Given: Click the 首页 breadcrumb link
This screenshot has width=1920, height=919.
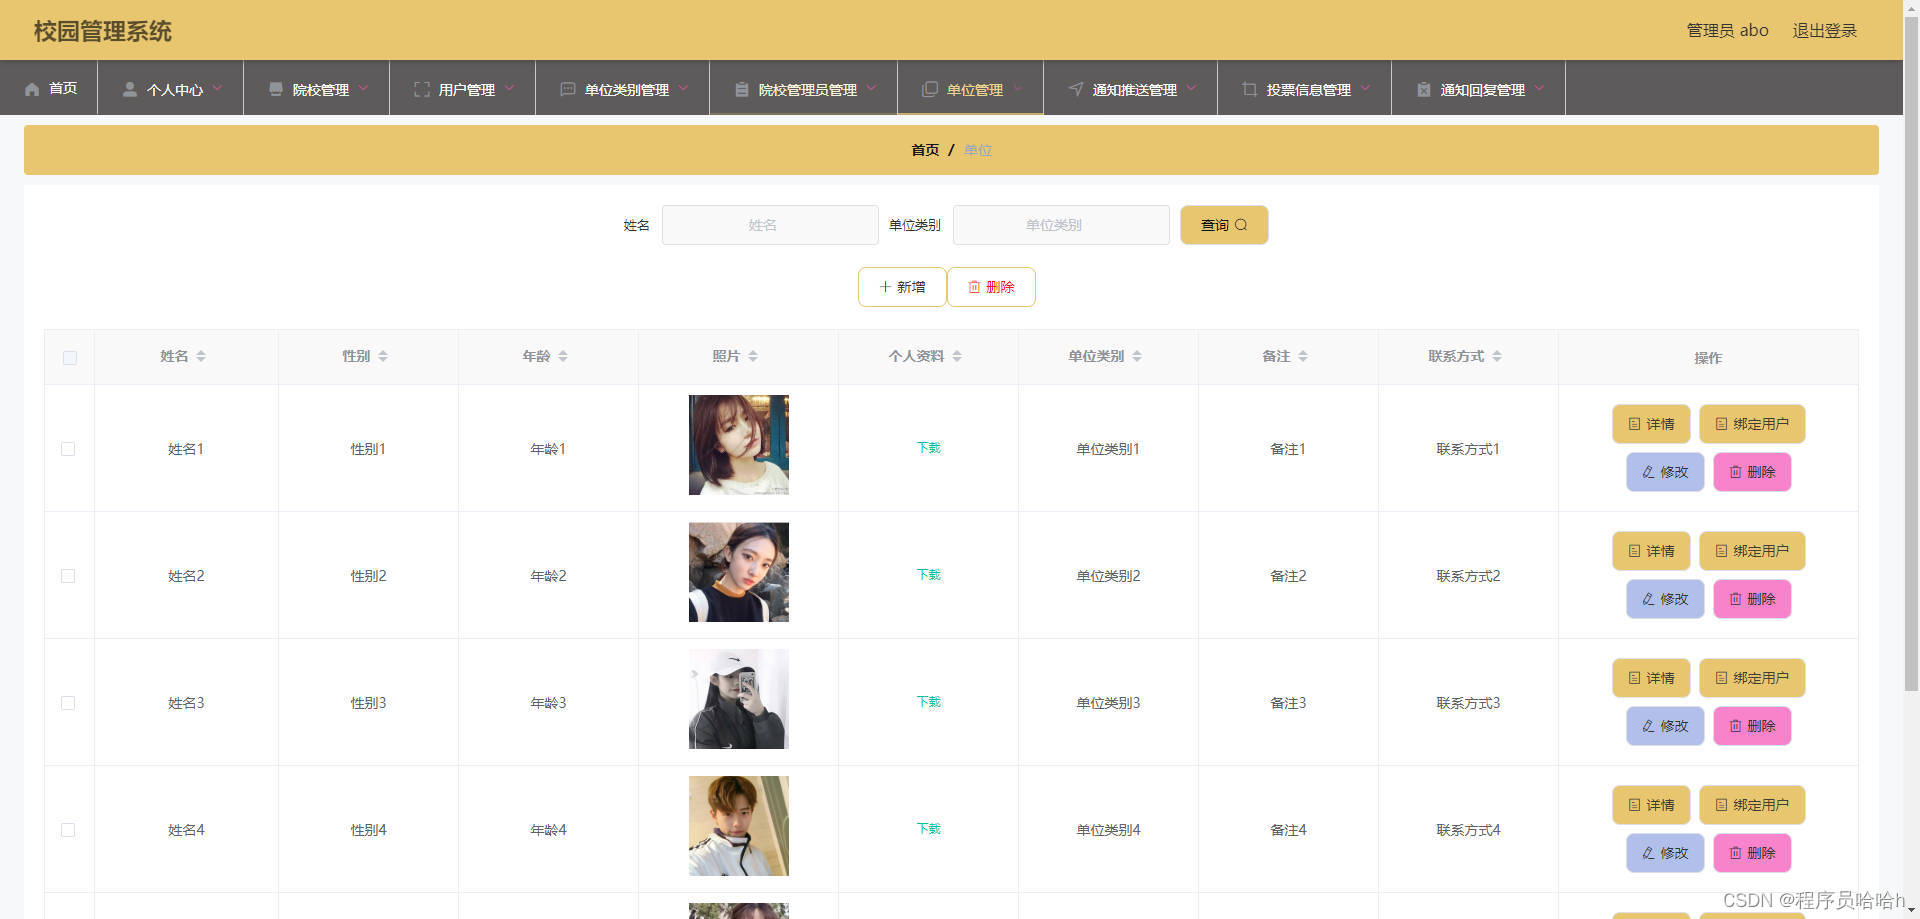Looking at the screenshot, I should pos(925,150).
